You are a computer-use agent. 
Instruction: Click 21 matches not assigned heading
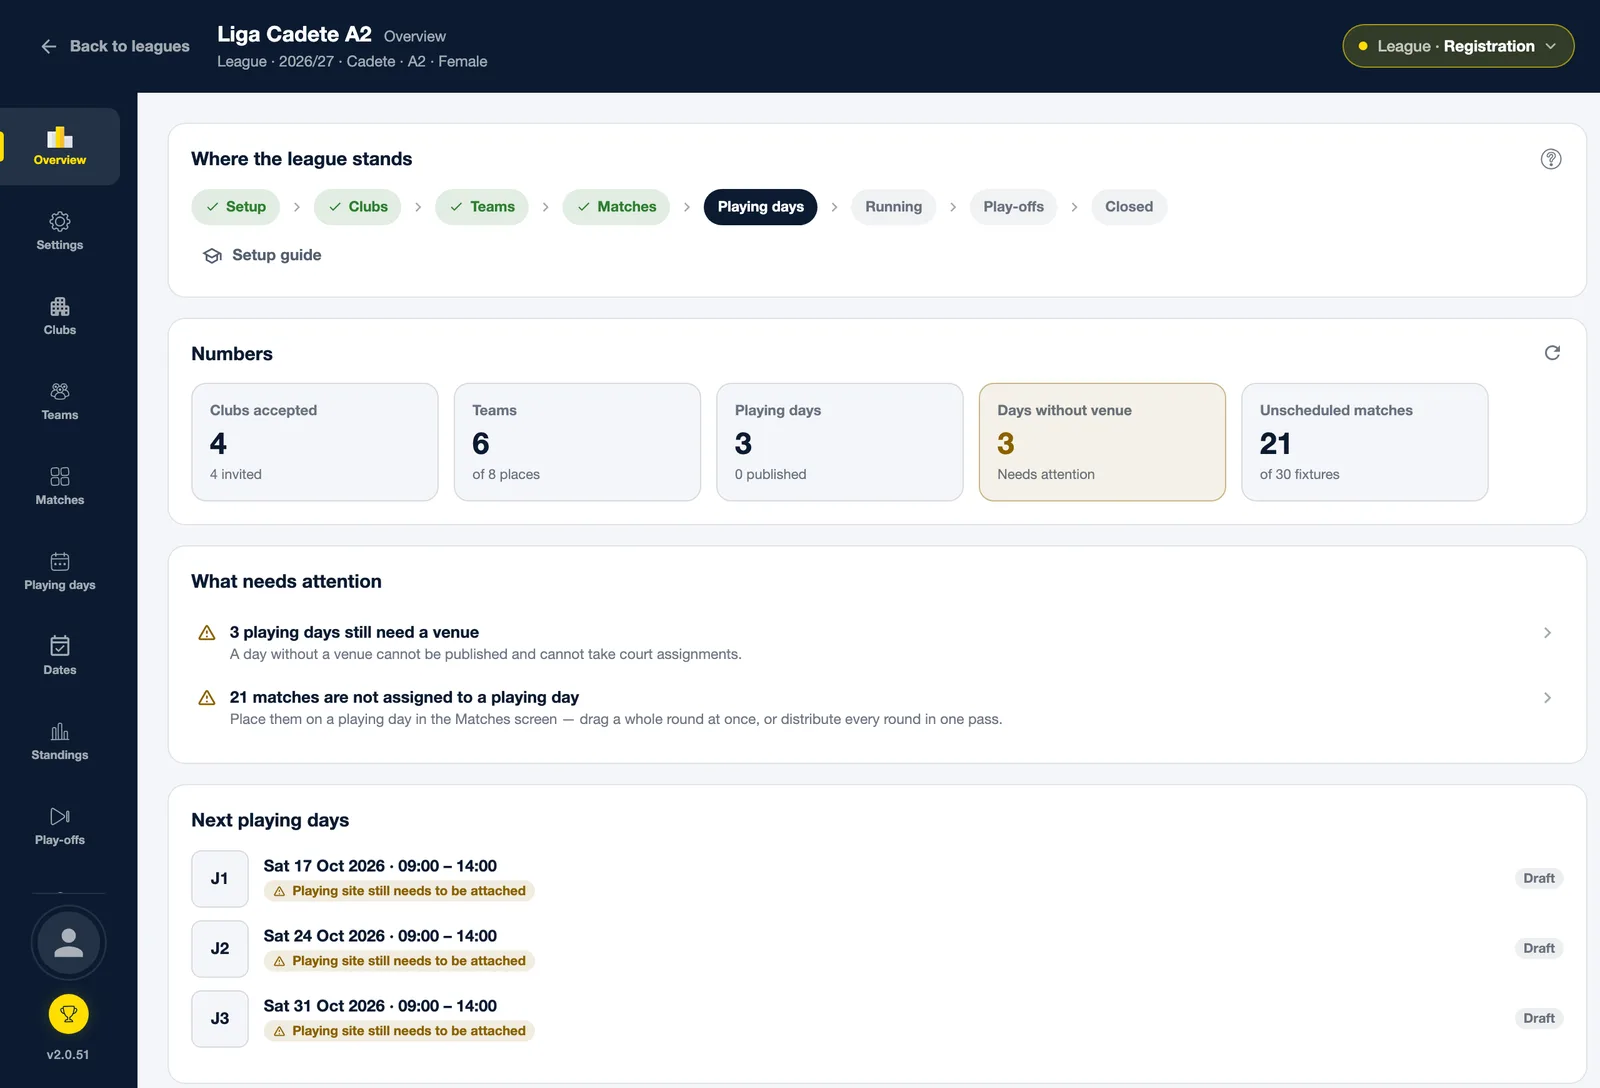[x=404, y=697]
